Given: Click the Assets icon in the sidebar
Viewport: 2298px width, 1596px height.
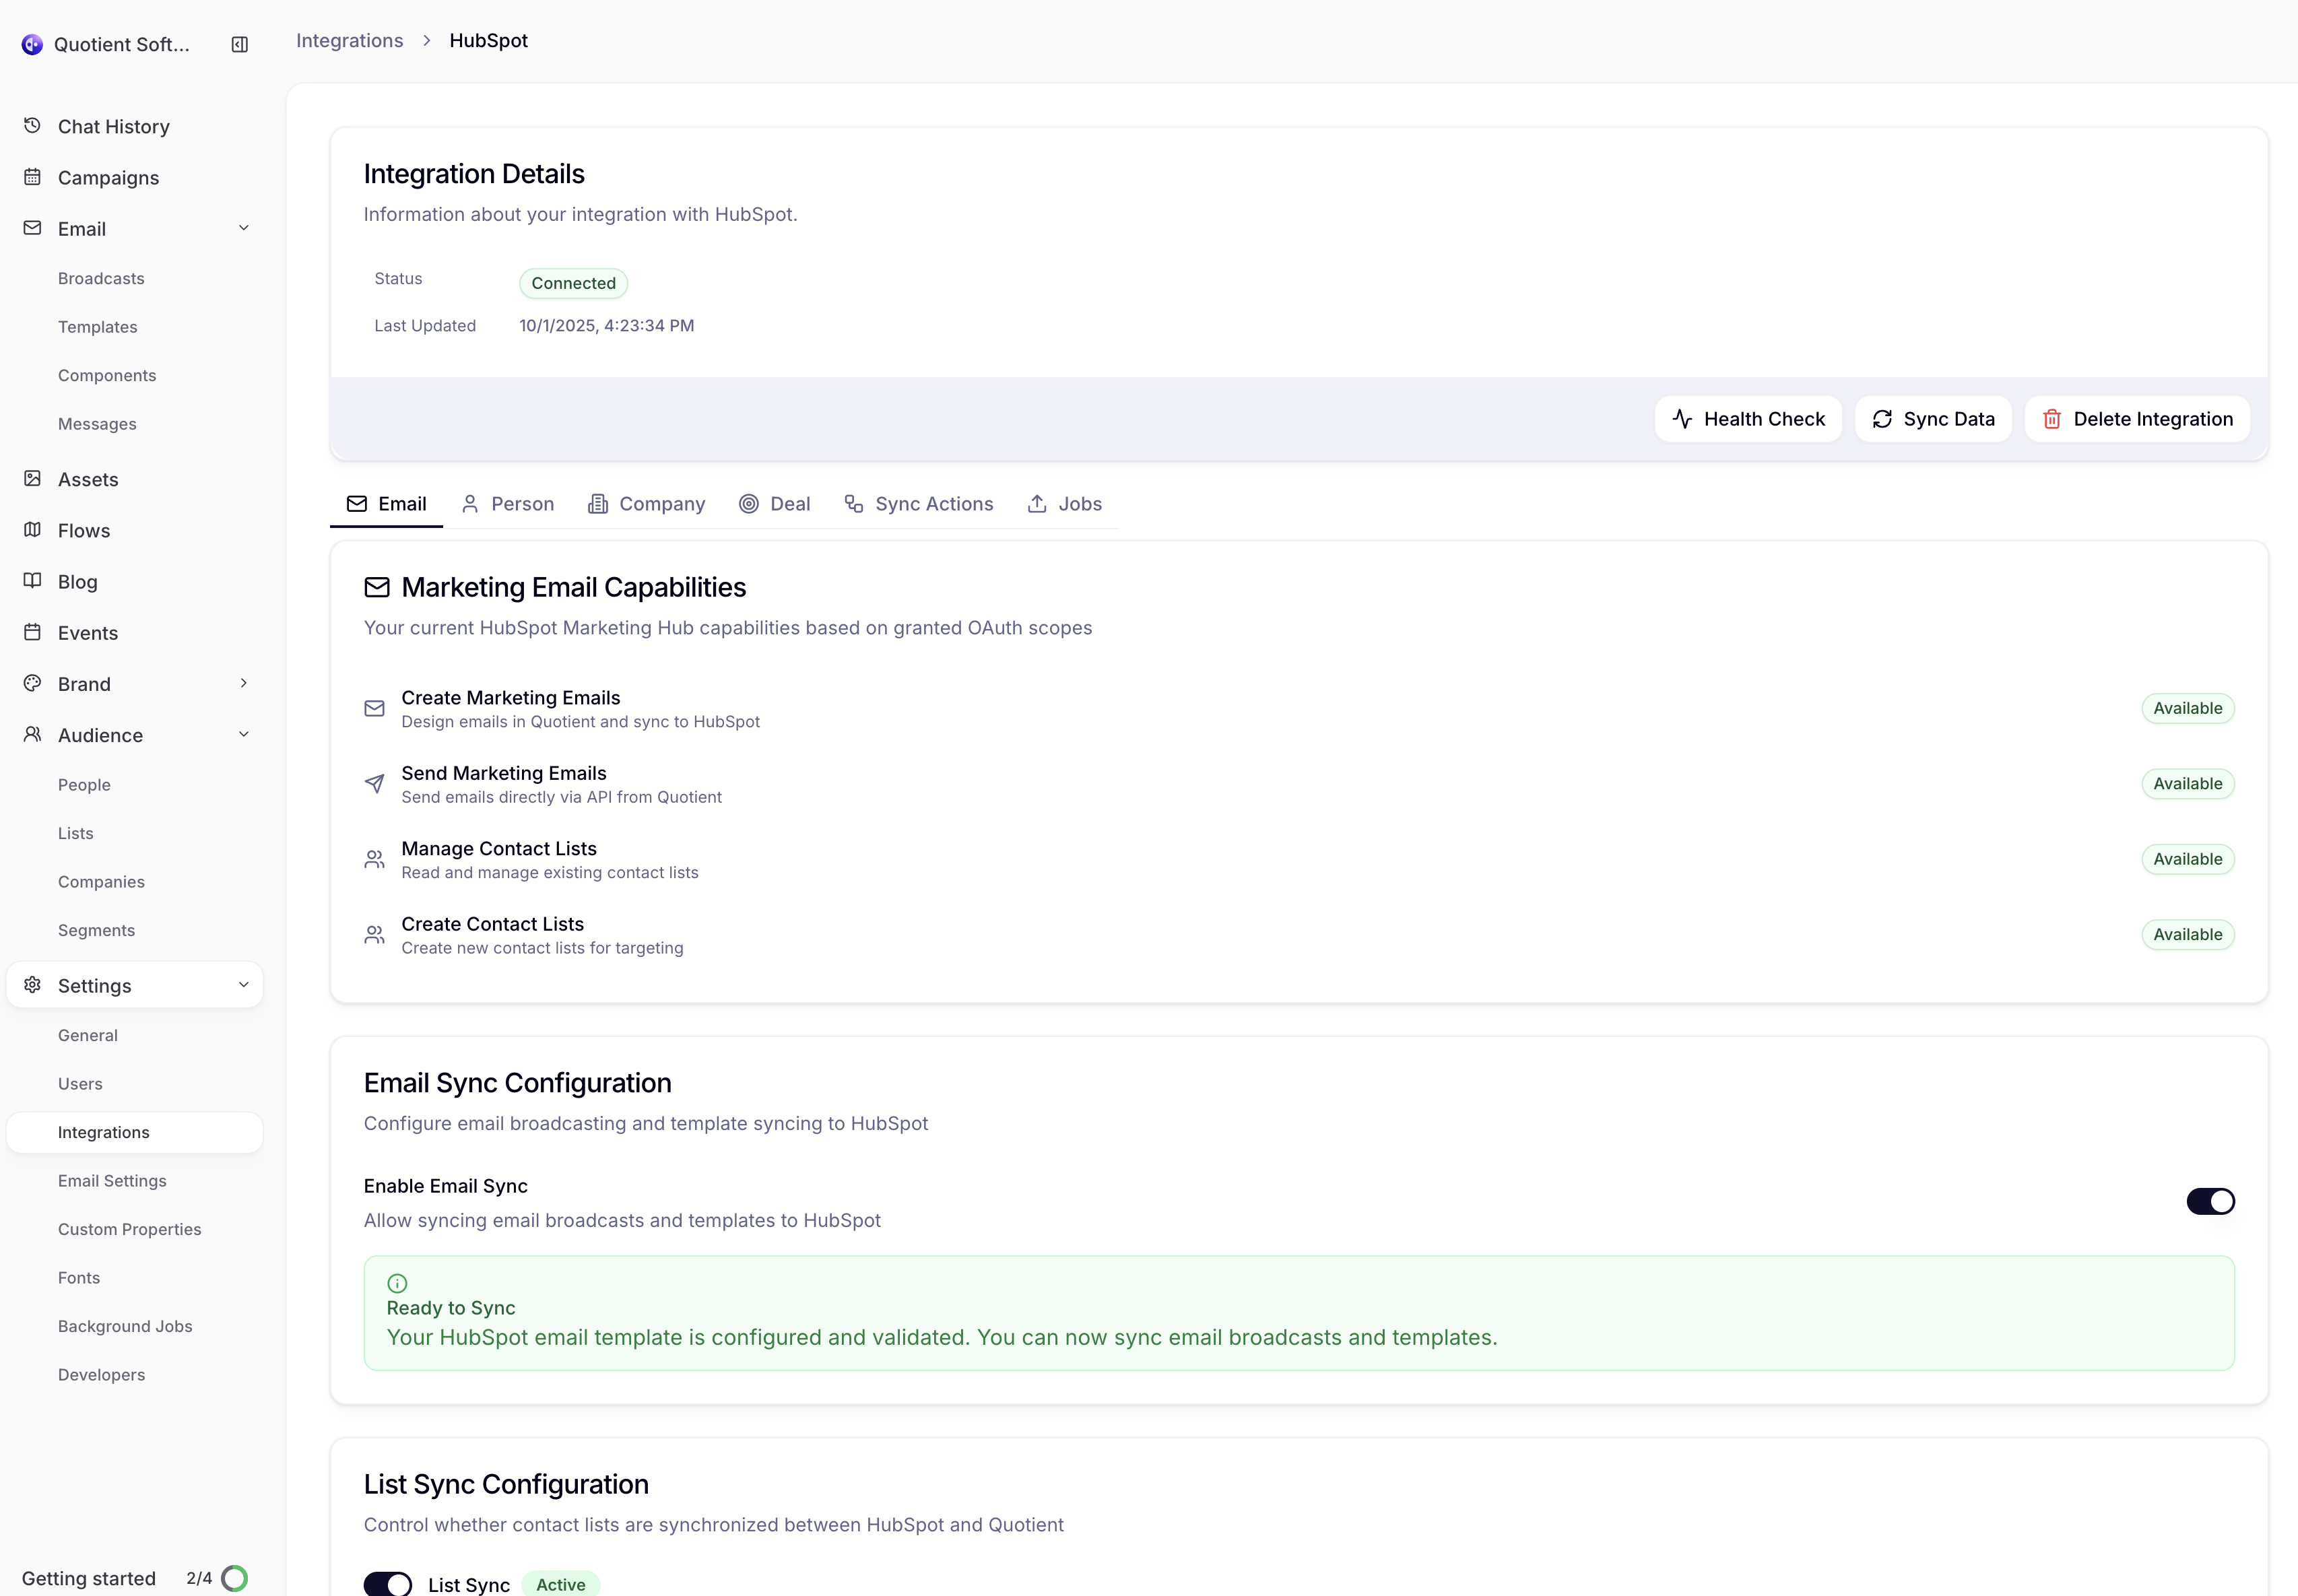Looking at the screenshot, I should (x=31, y=479).
